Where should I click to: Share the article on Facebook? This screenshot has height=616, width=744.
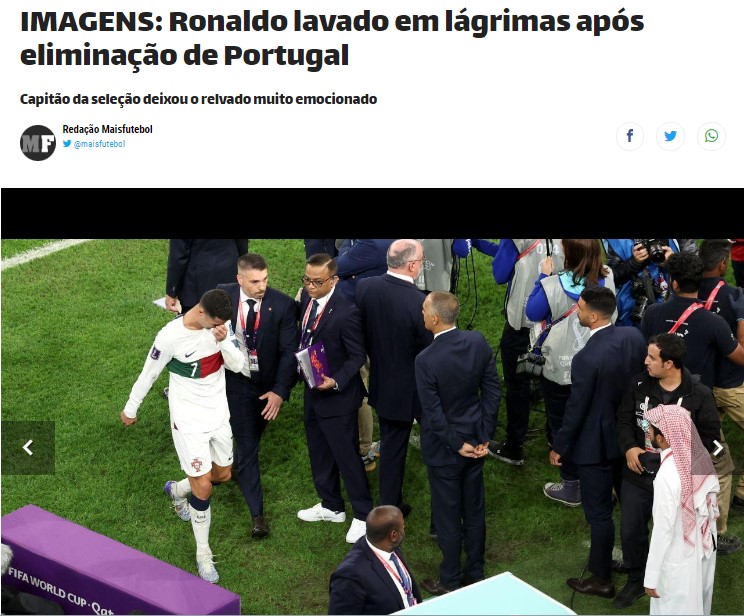coord(630,136)
